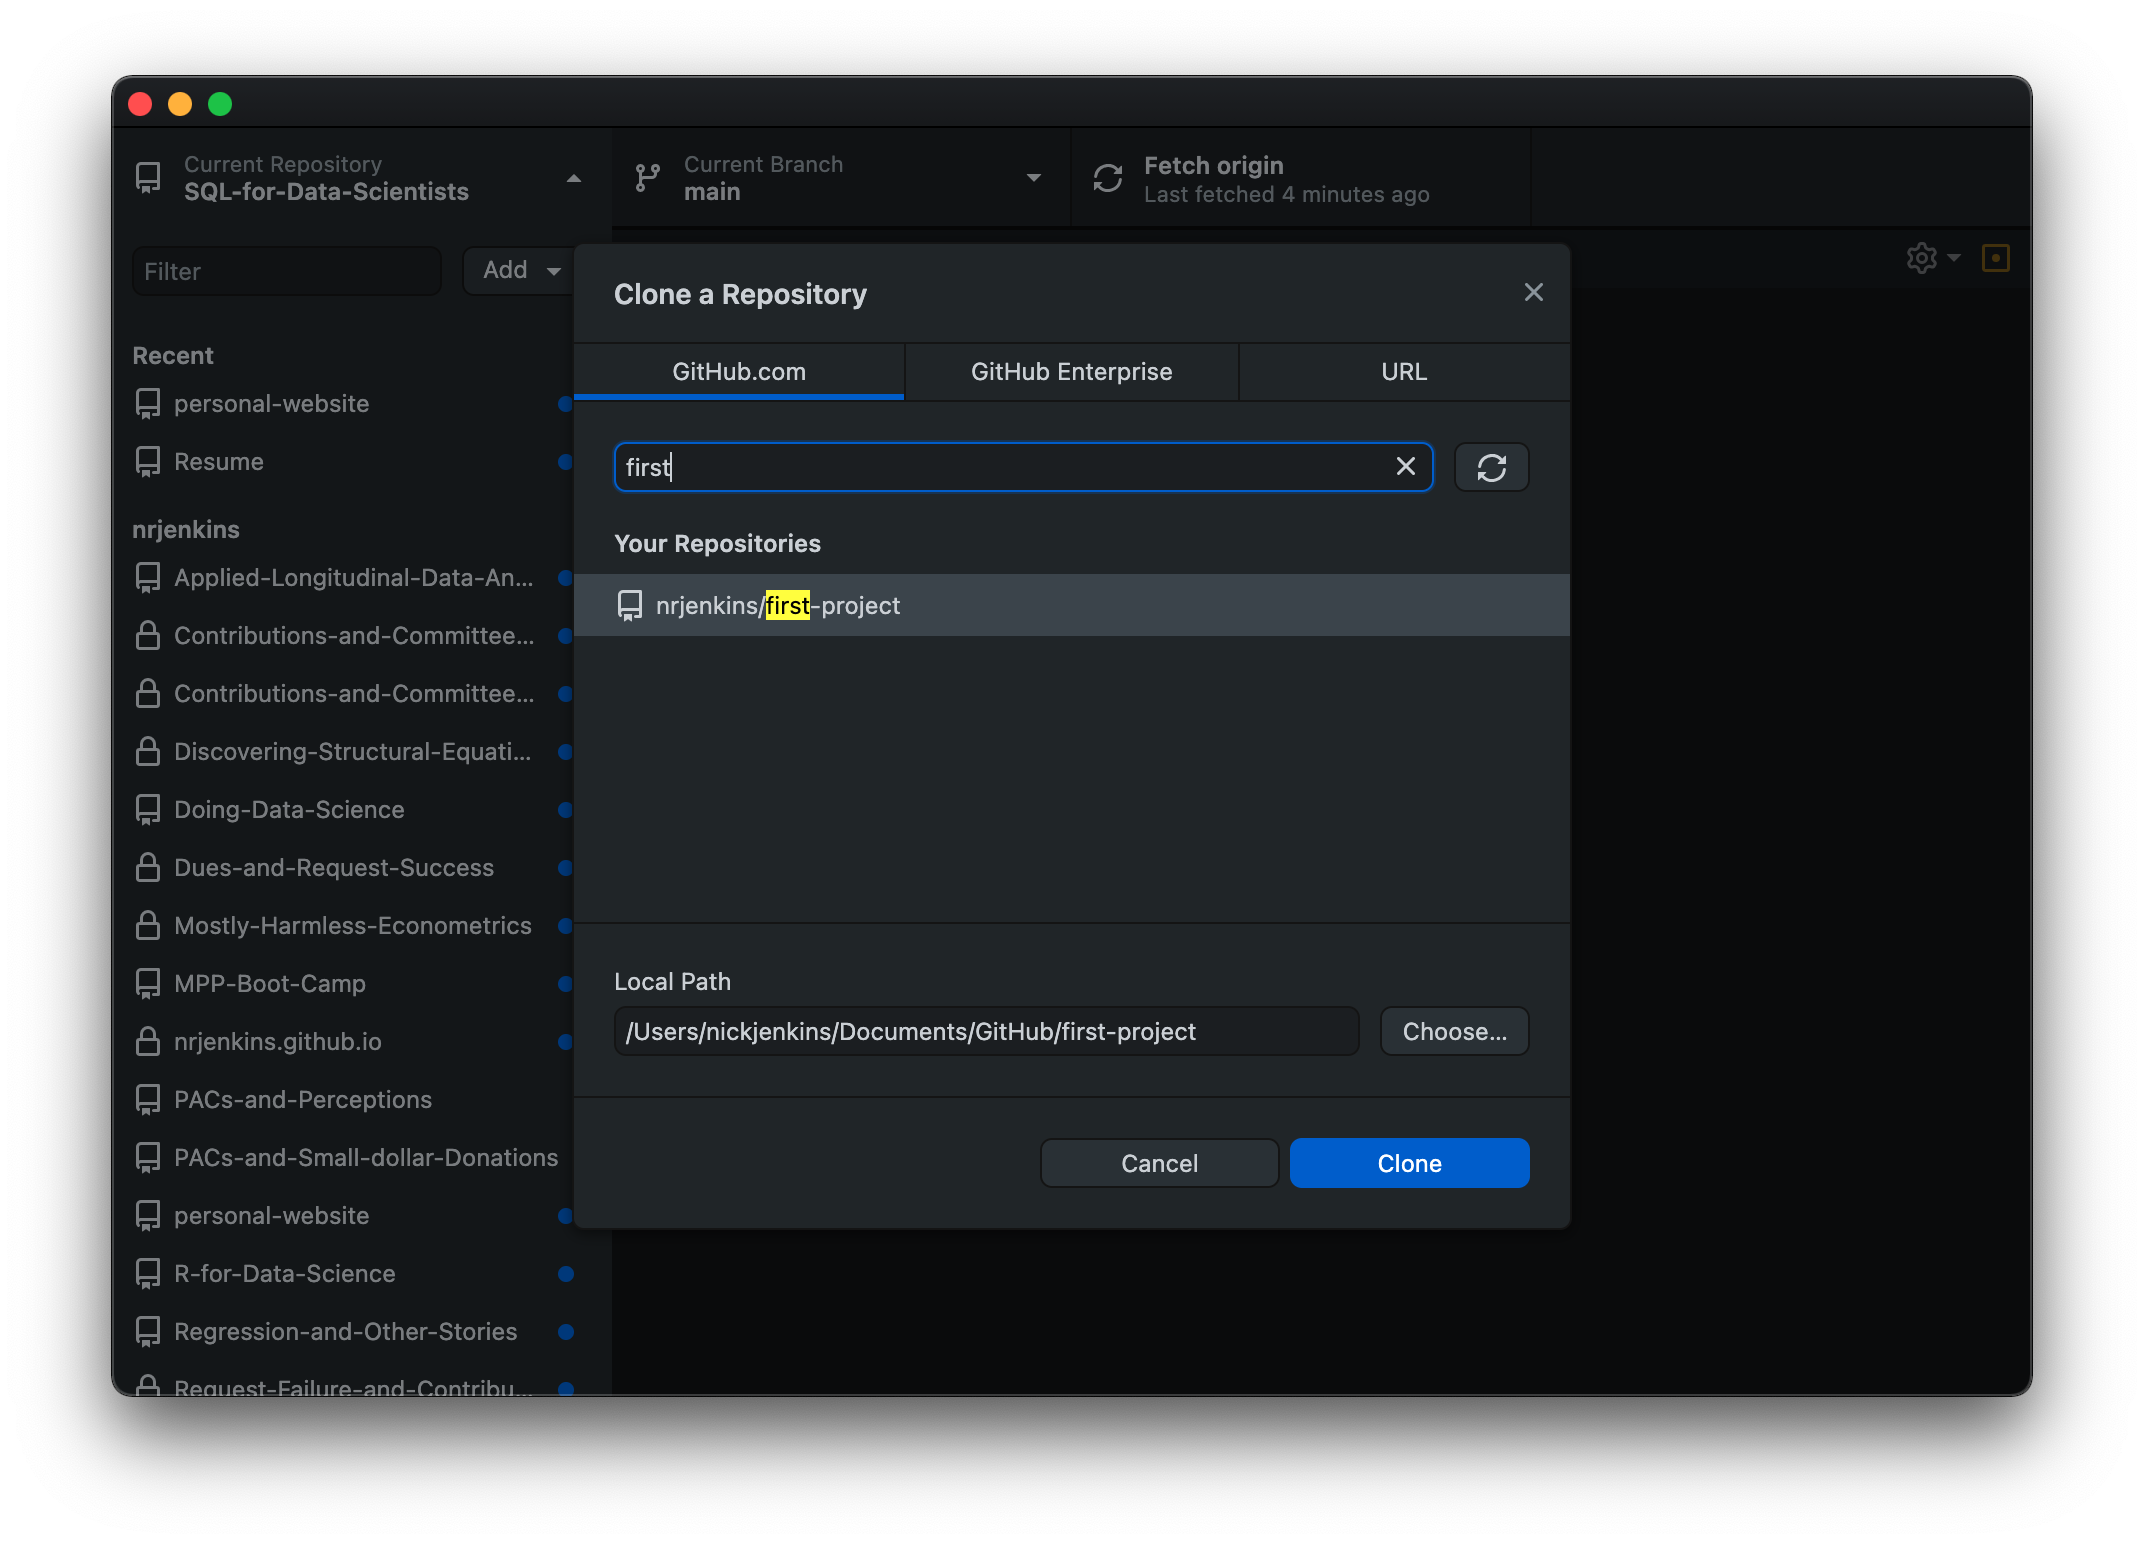Click the blue Clone button
Viewport: 2144px width, 1544px height.
(x=1409, y=1163)
